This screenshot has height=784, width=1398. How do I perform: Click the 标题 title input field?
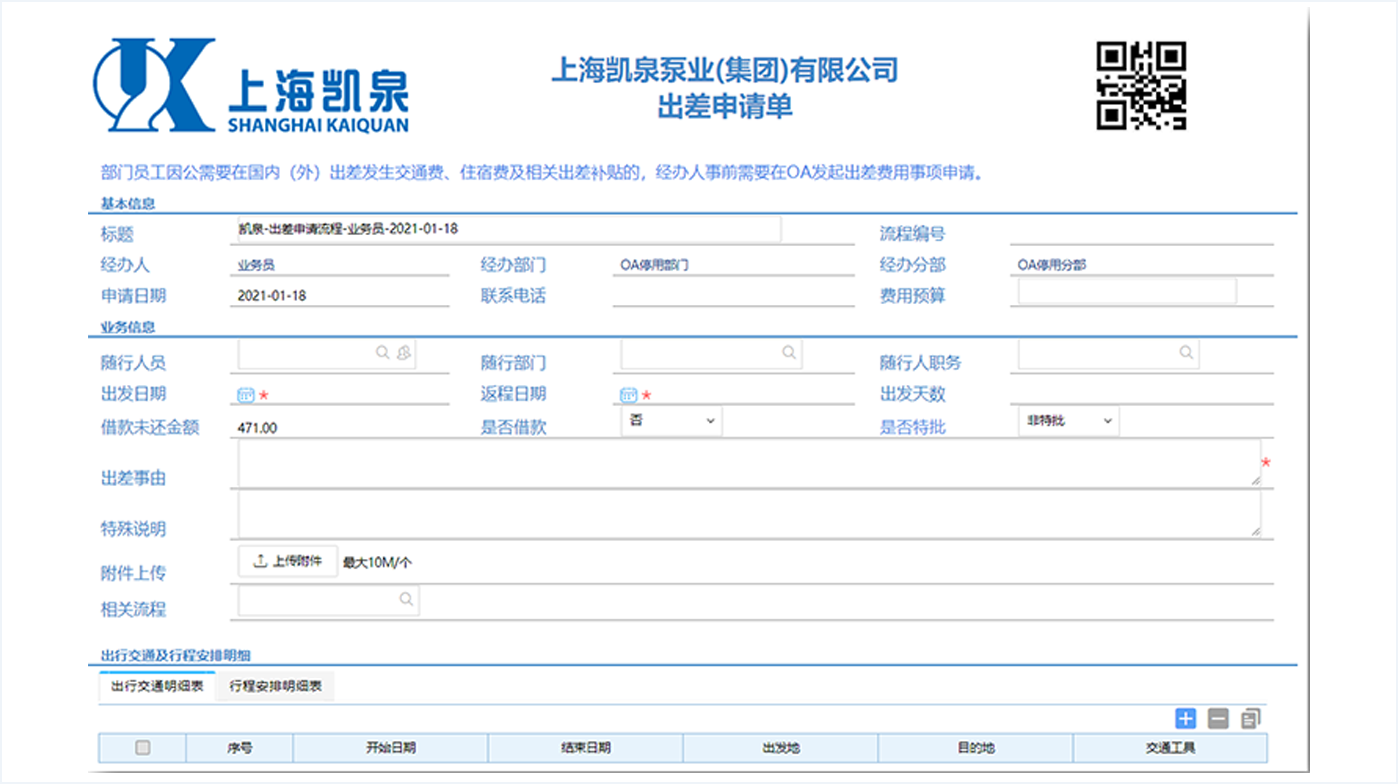507,229
